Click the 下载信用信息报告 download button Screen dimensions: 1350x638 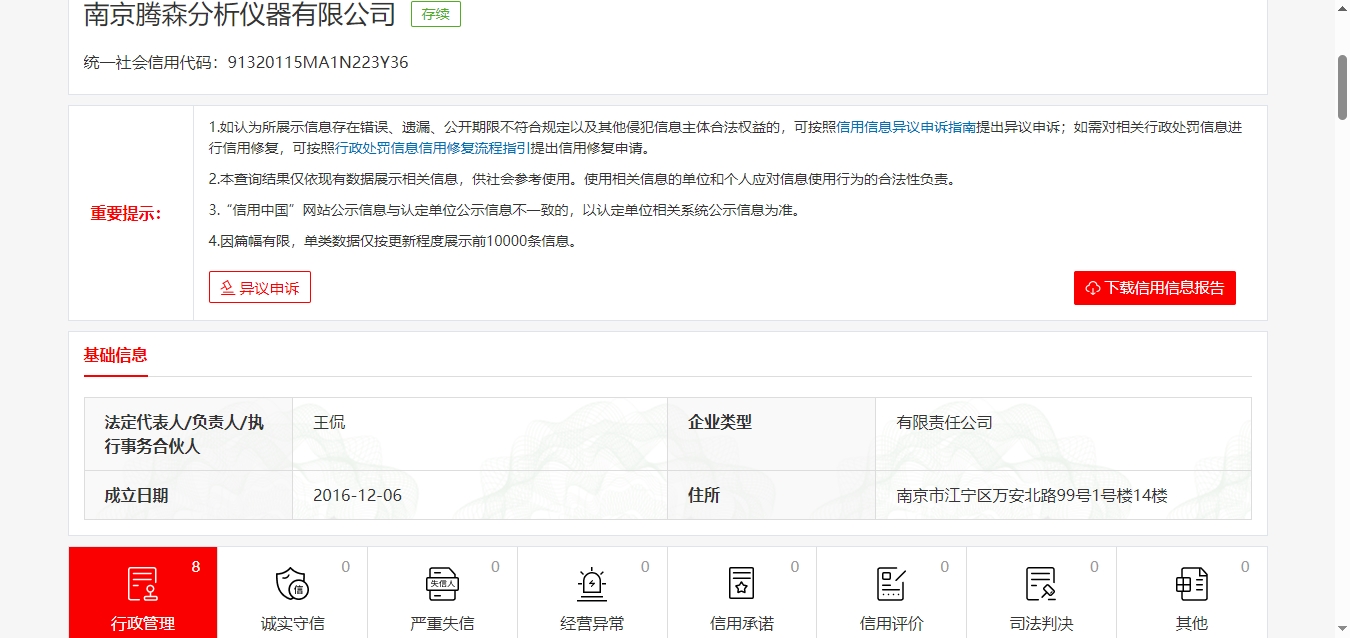1155,287
